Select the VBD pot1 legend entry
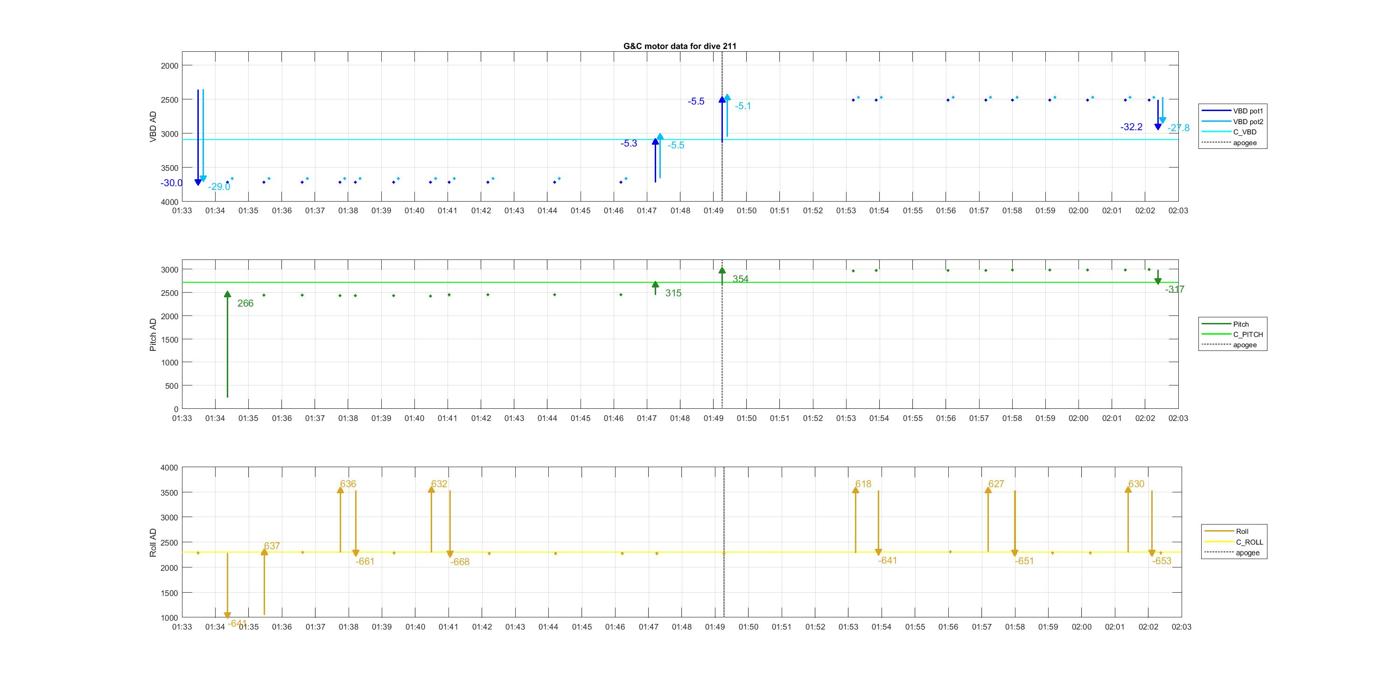 pos(1233,110)
